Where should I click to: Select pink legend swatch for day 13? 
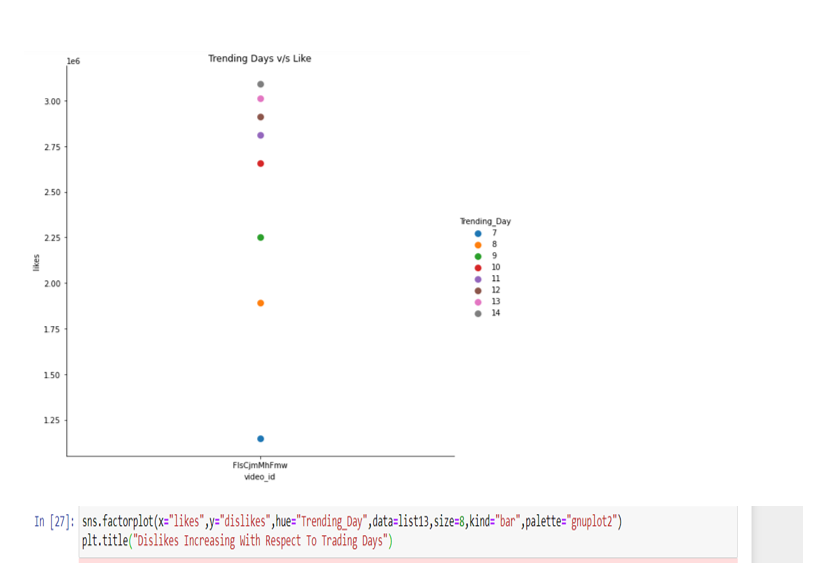(478, 302)
